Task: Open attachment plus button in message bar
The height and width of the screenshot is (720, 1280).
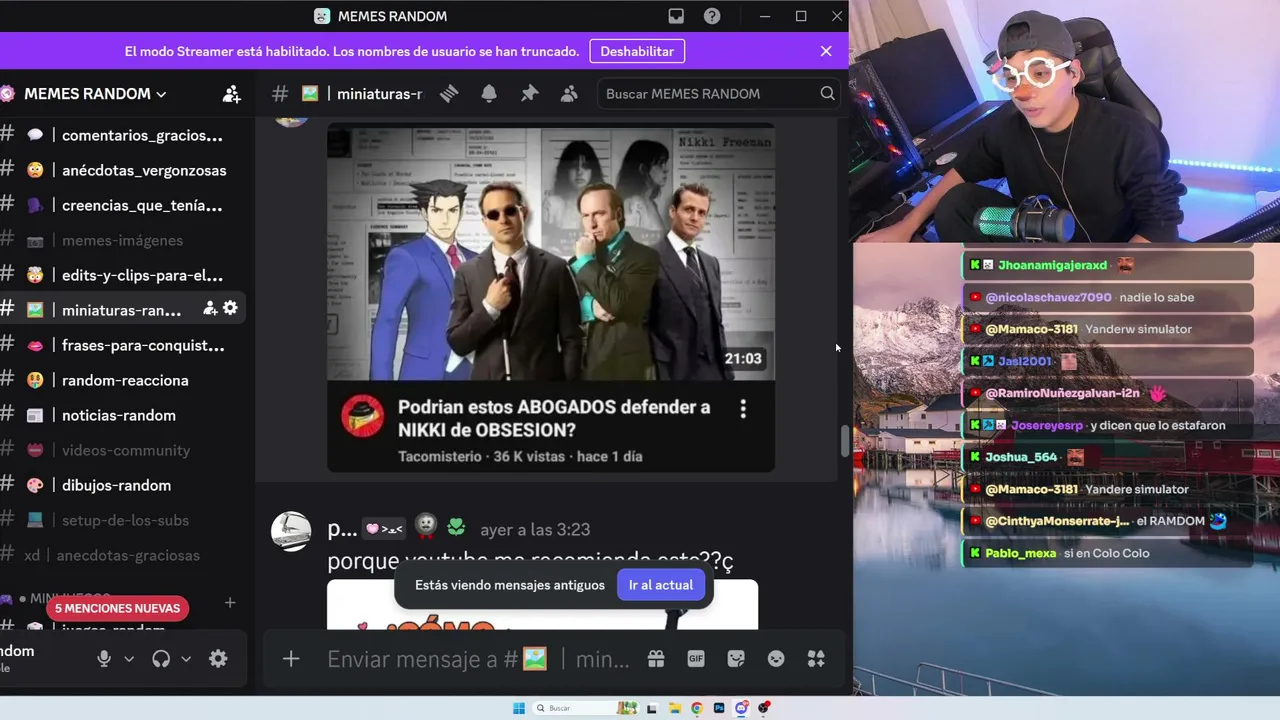Action: pos(291,659)
